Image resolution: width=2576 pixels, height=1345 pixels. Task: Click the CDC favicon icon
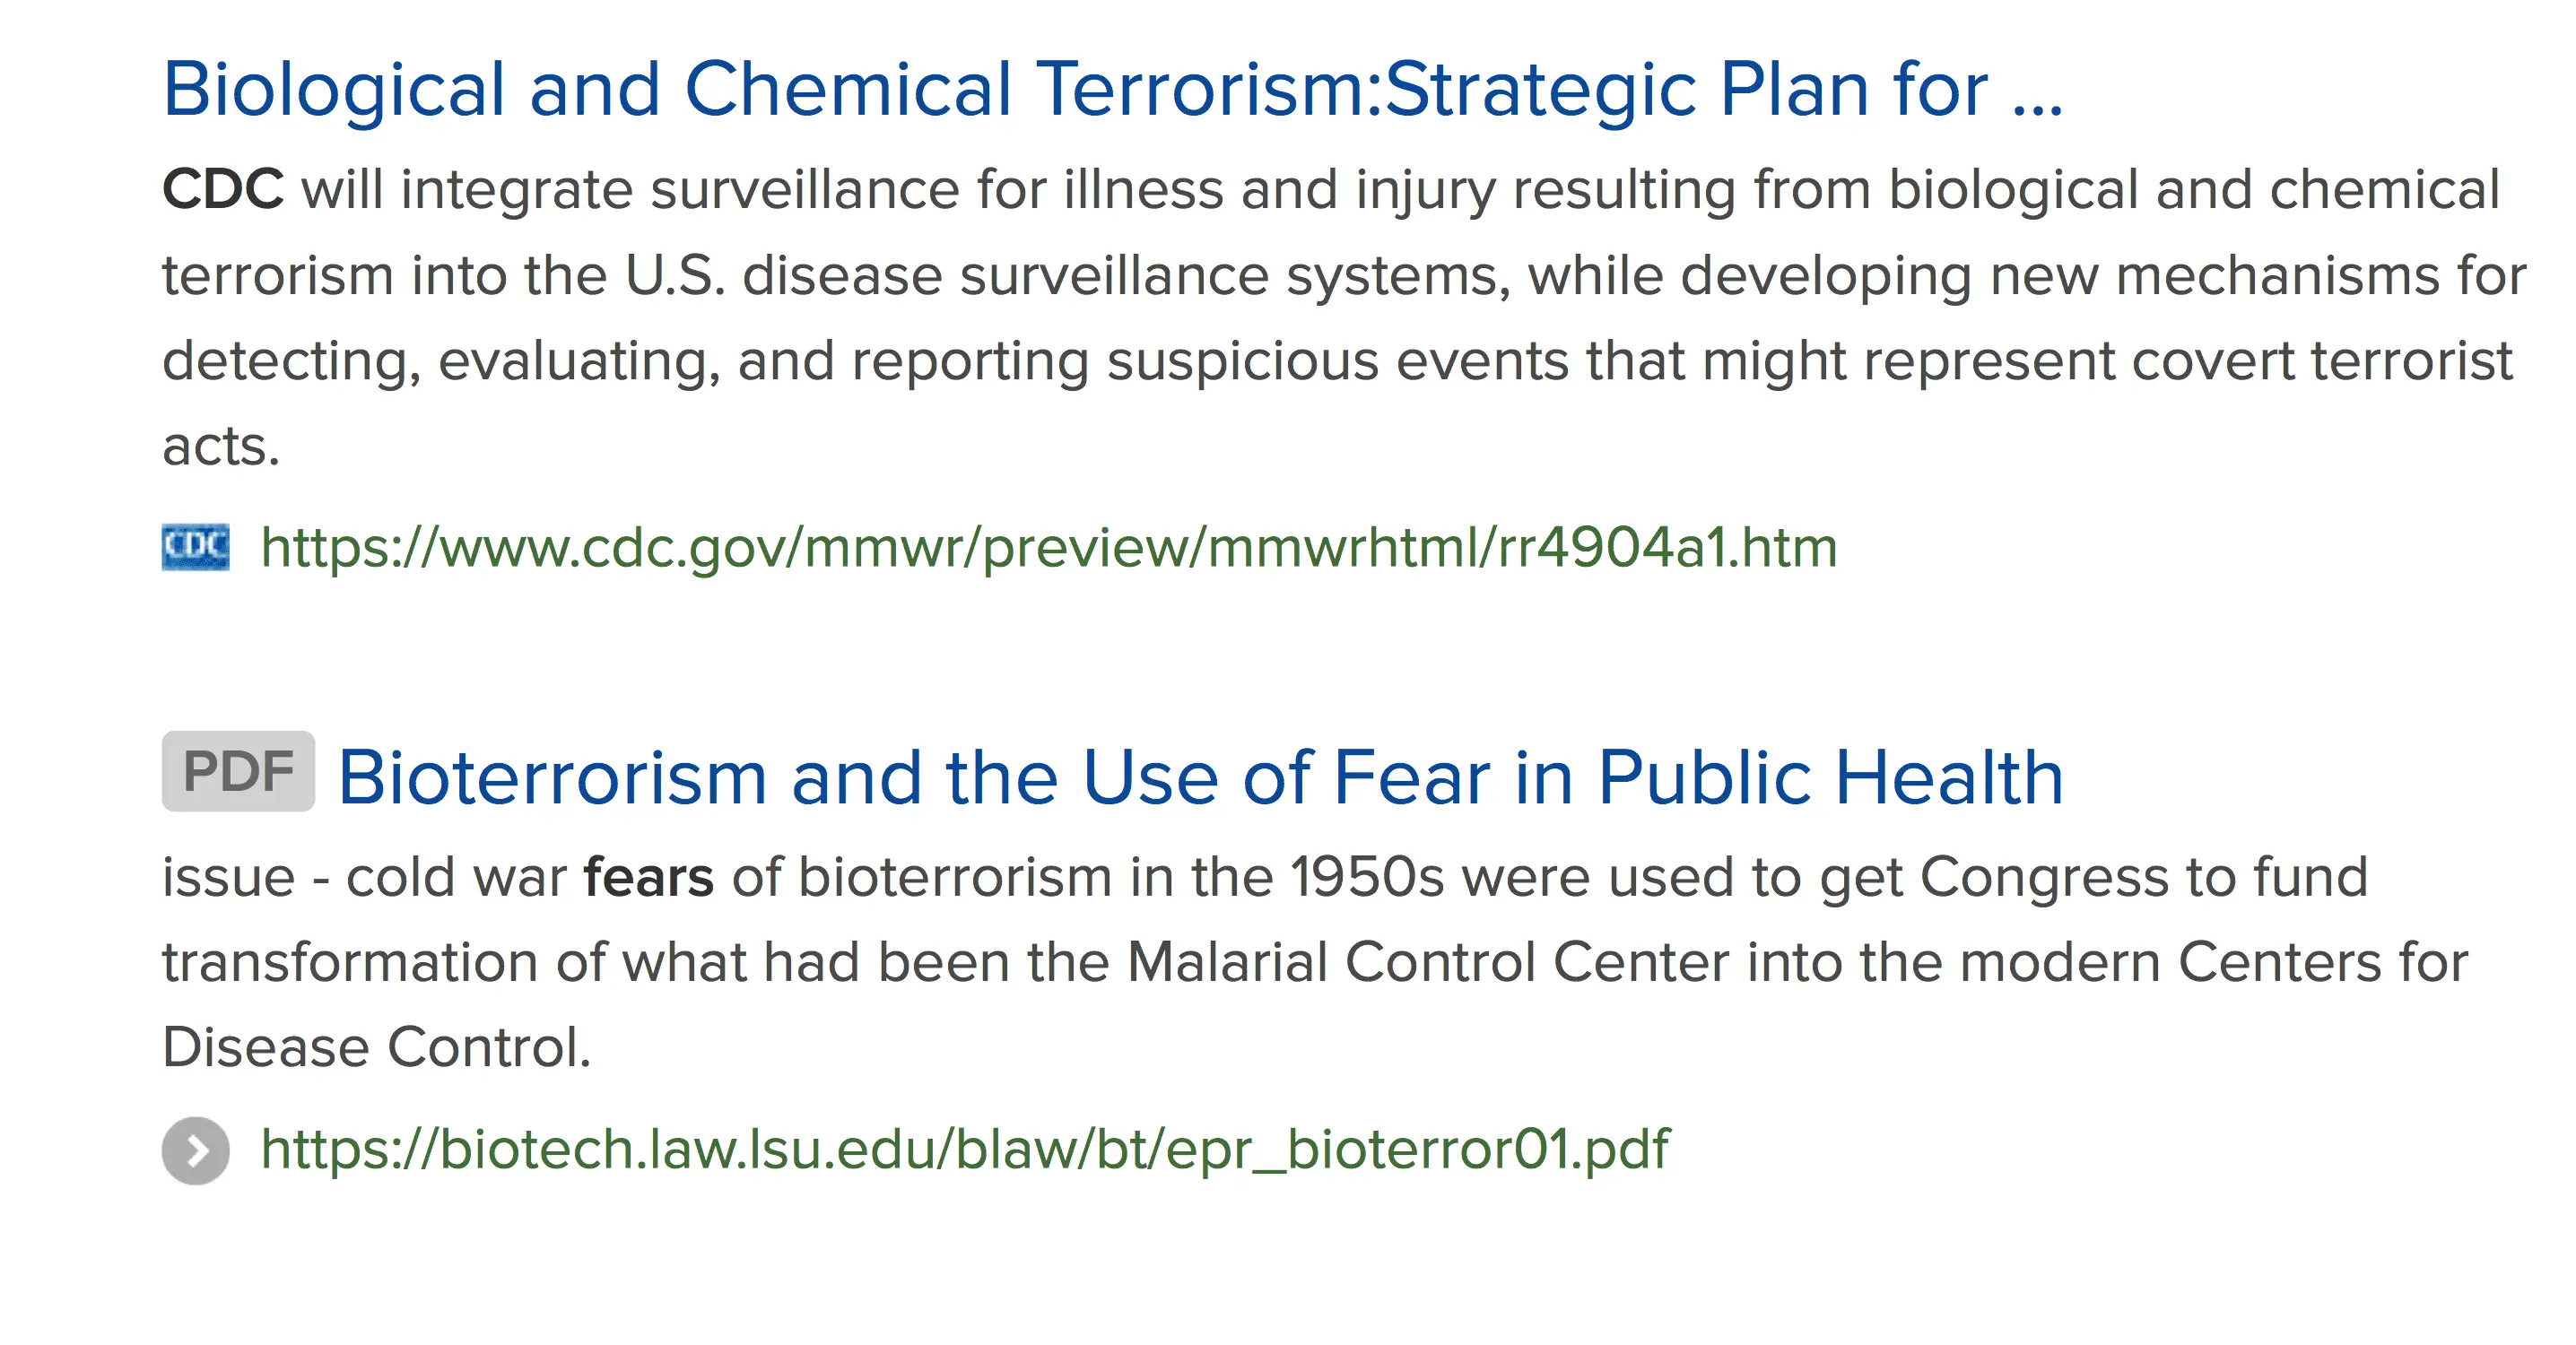pos(195,548)
